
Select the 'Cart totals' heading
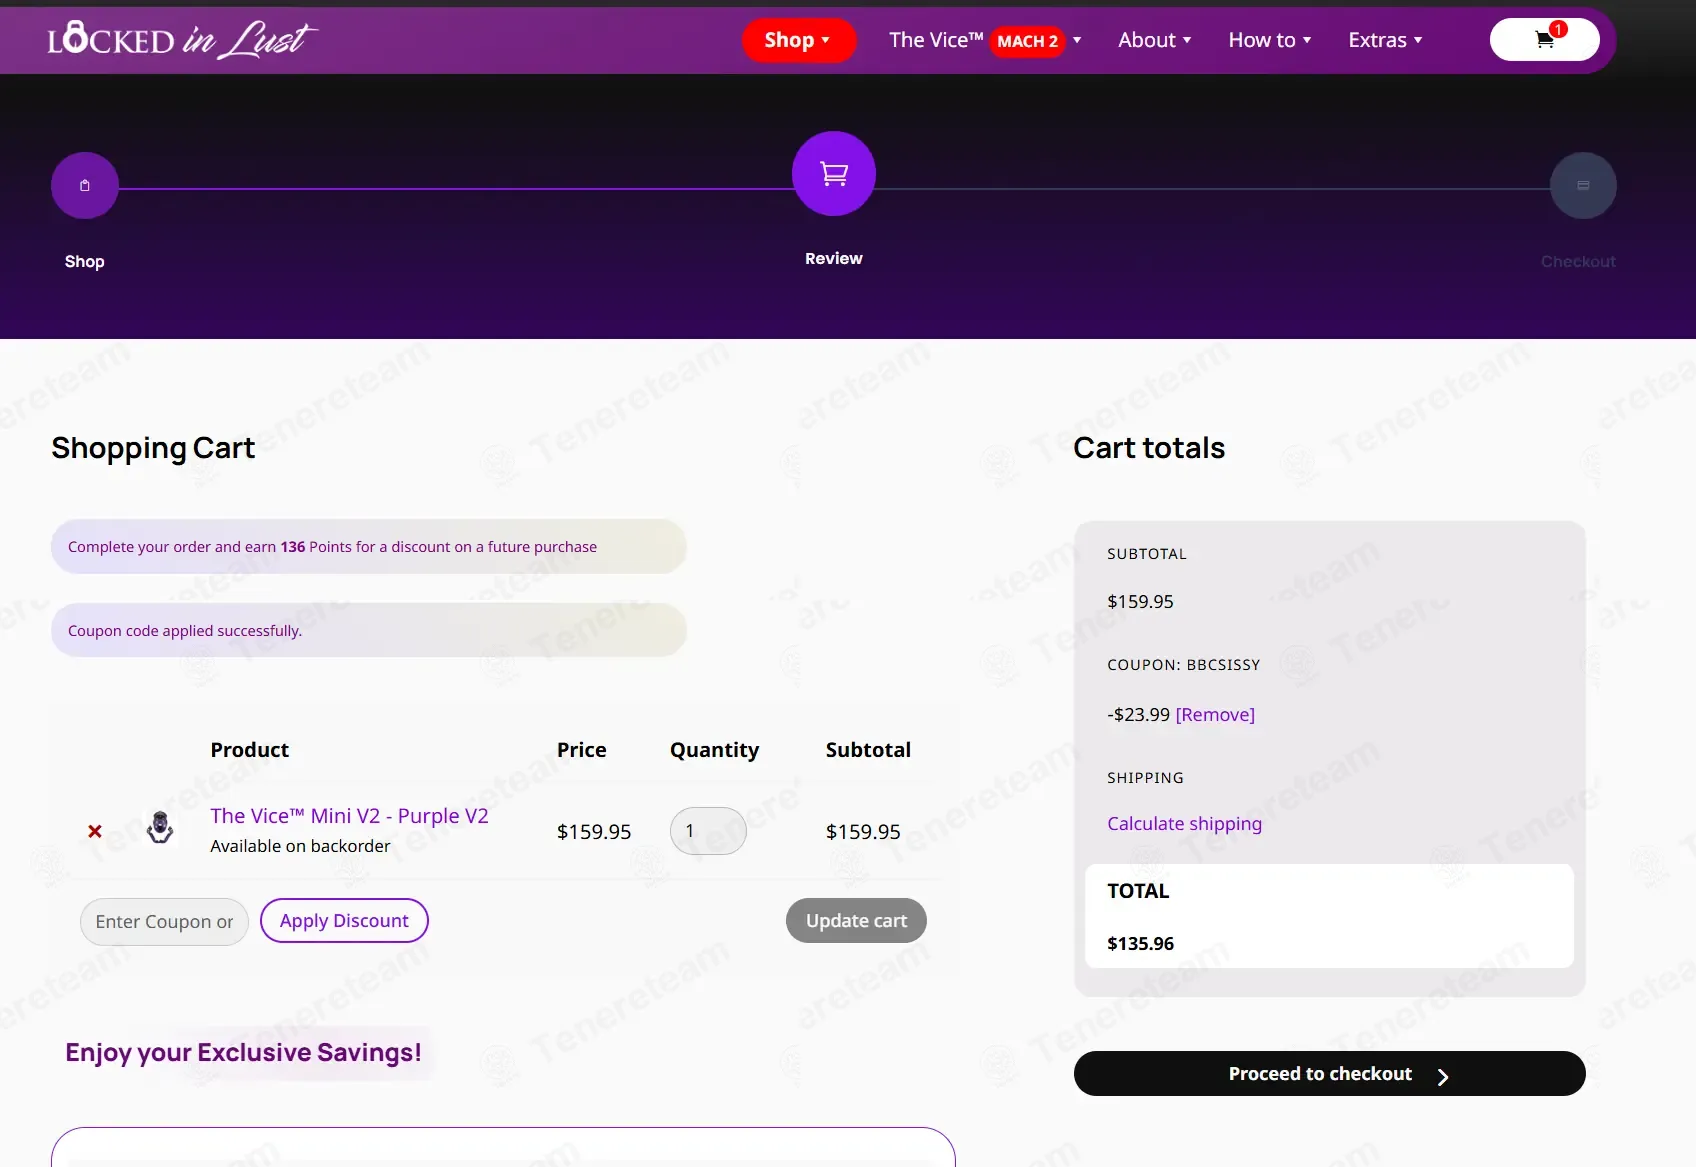point(1149,448)
